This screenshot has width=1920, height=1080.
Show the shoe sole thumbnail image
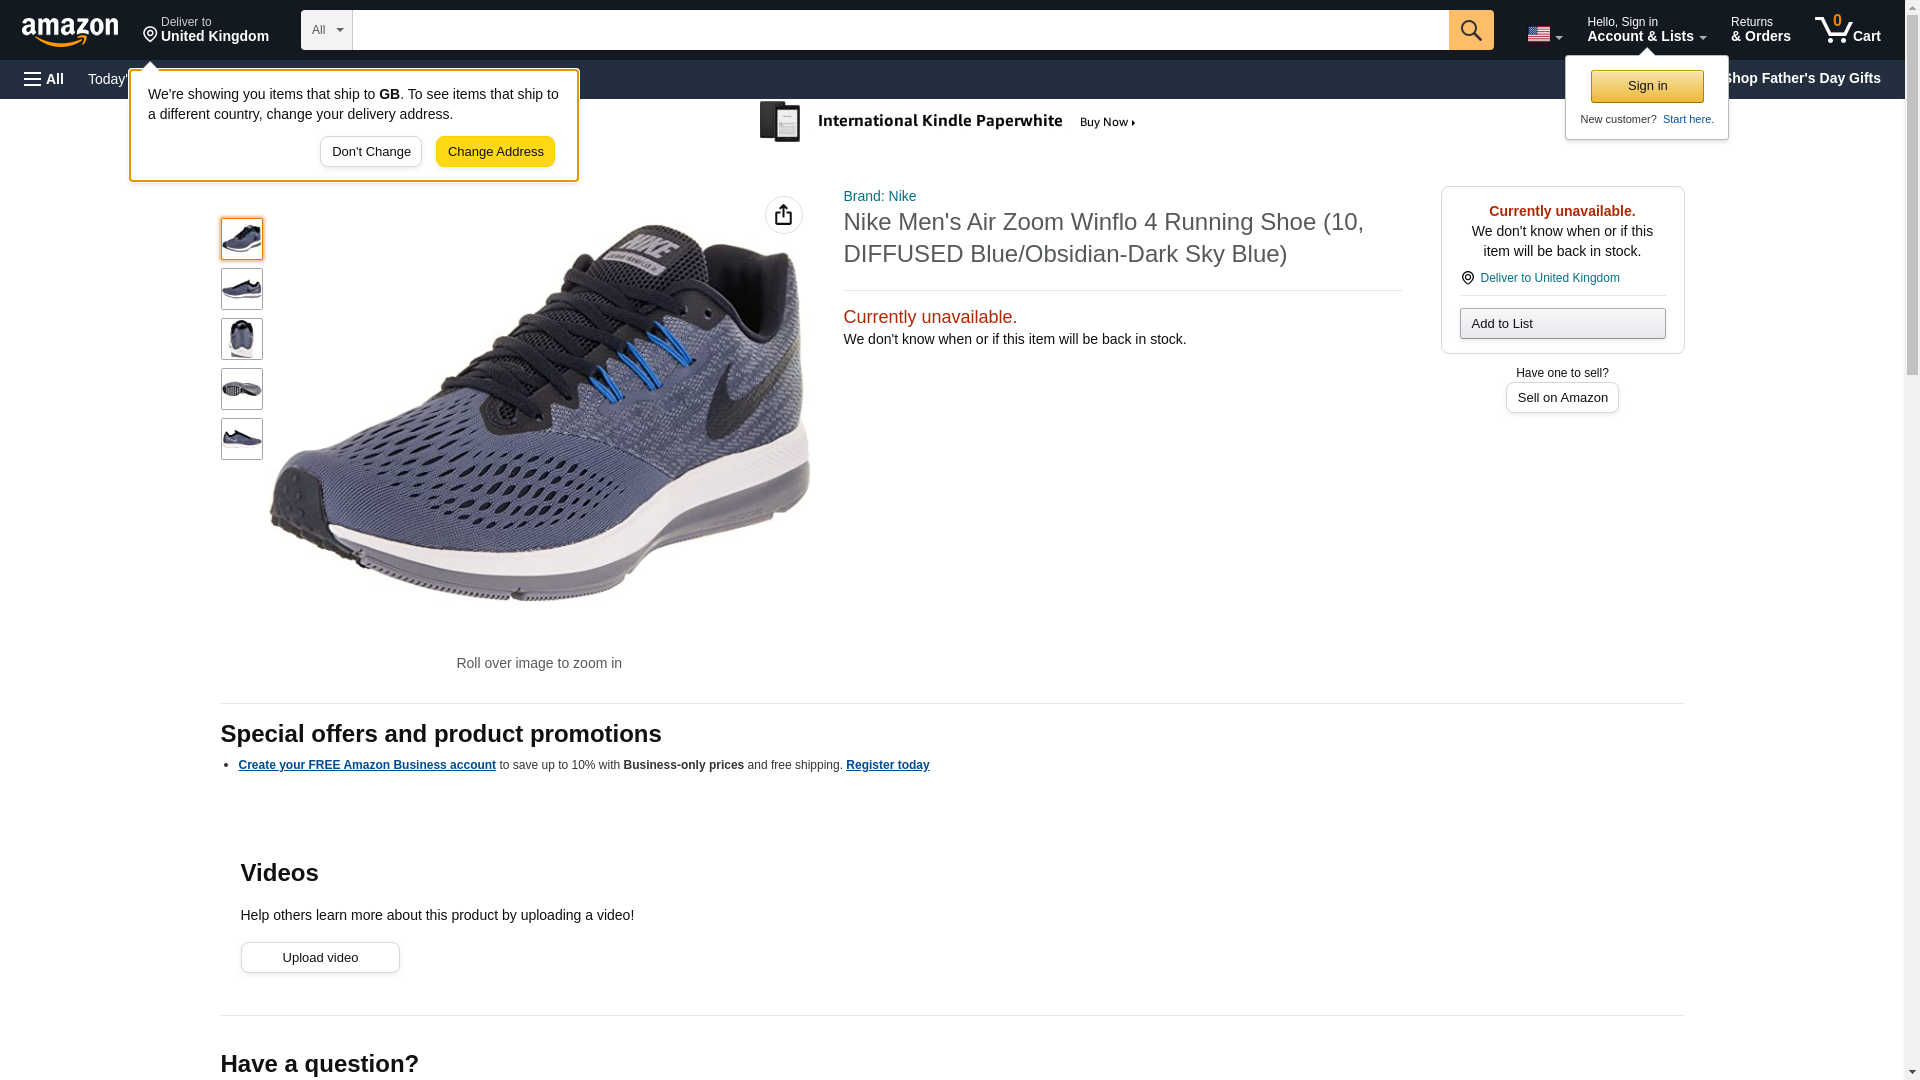coord(241,389)
